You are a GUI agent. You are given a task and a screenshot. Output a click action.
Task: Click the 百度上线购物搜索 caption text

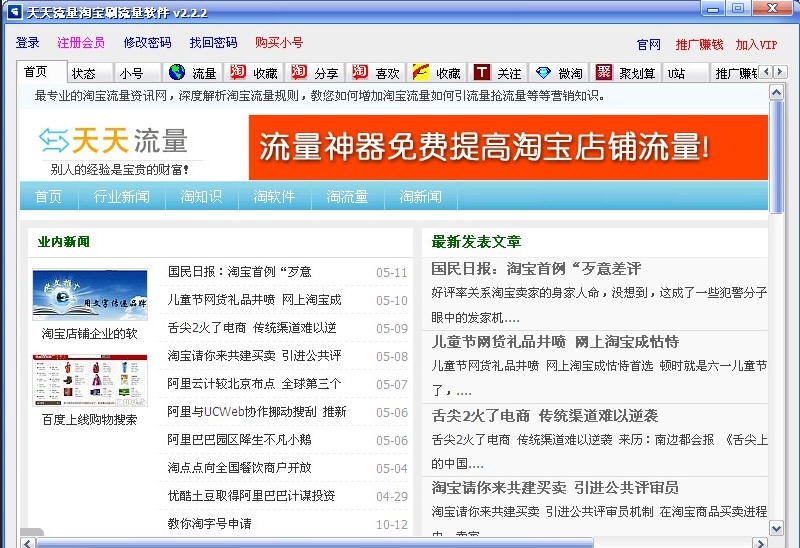90,420
